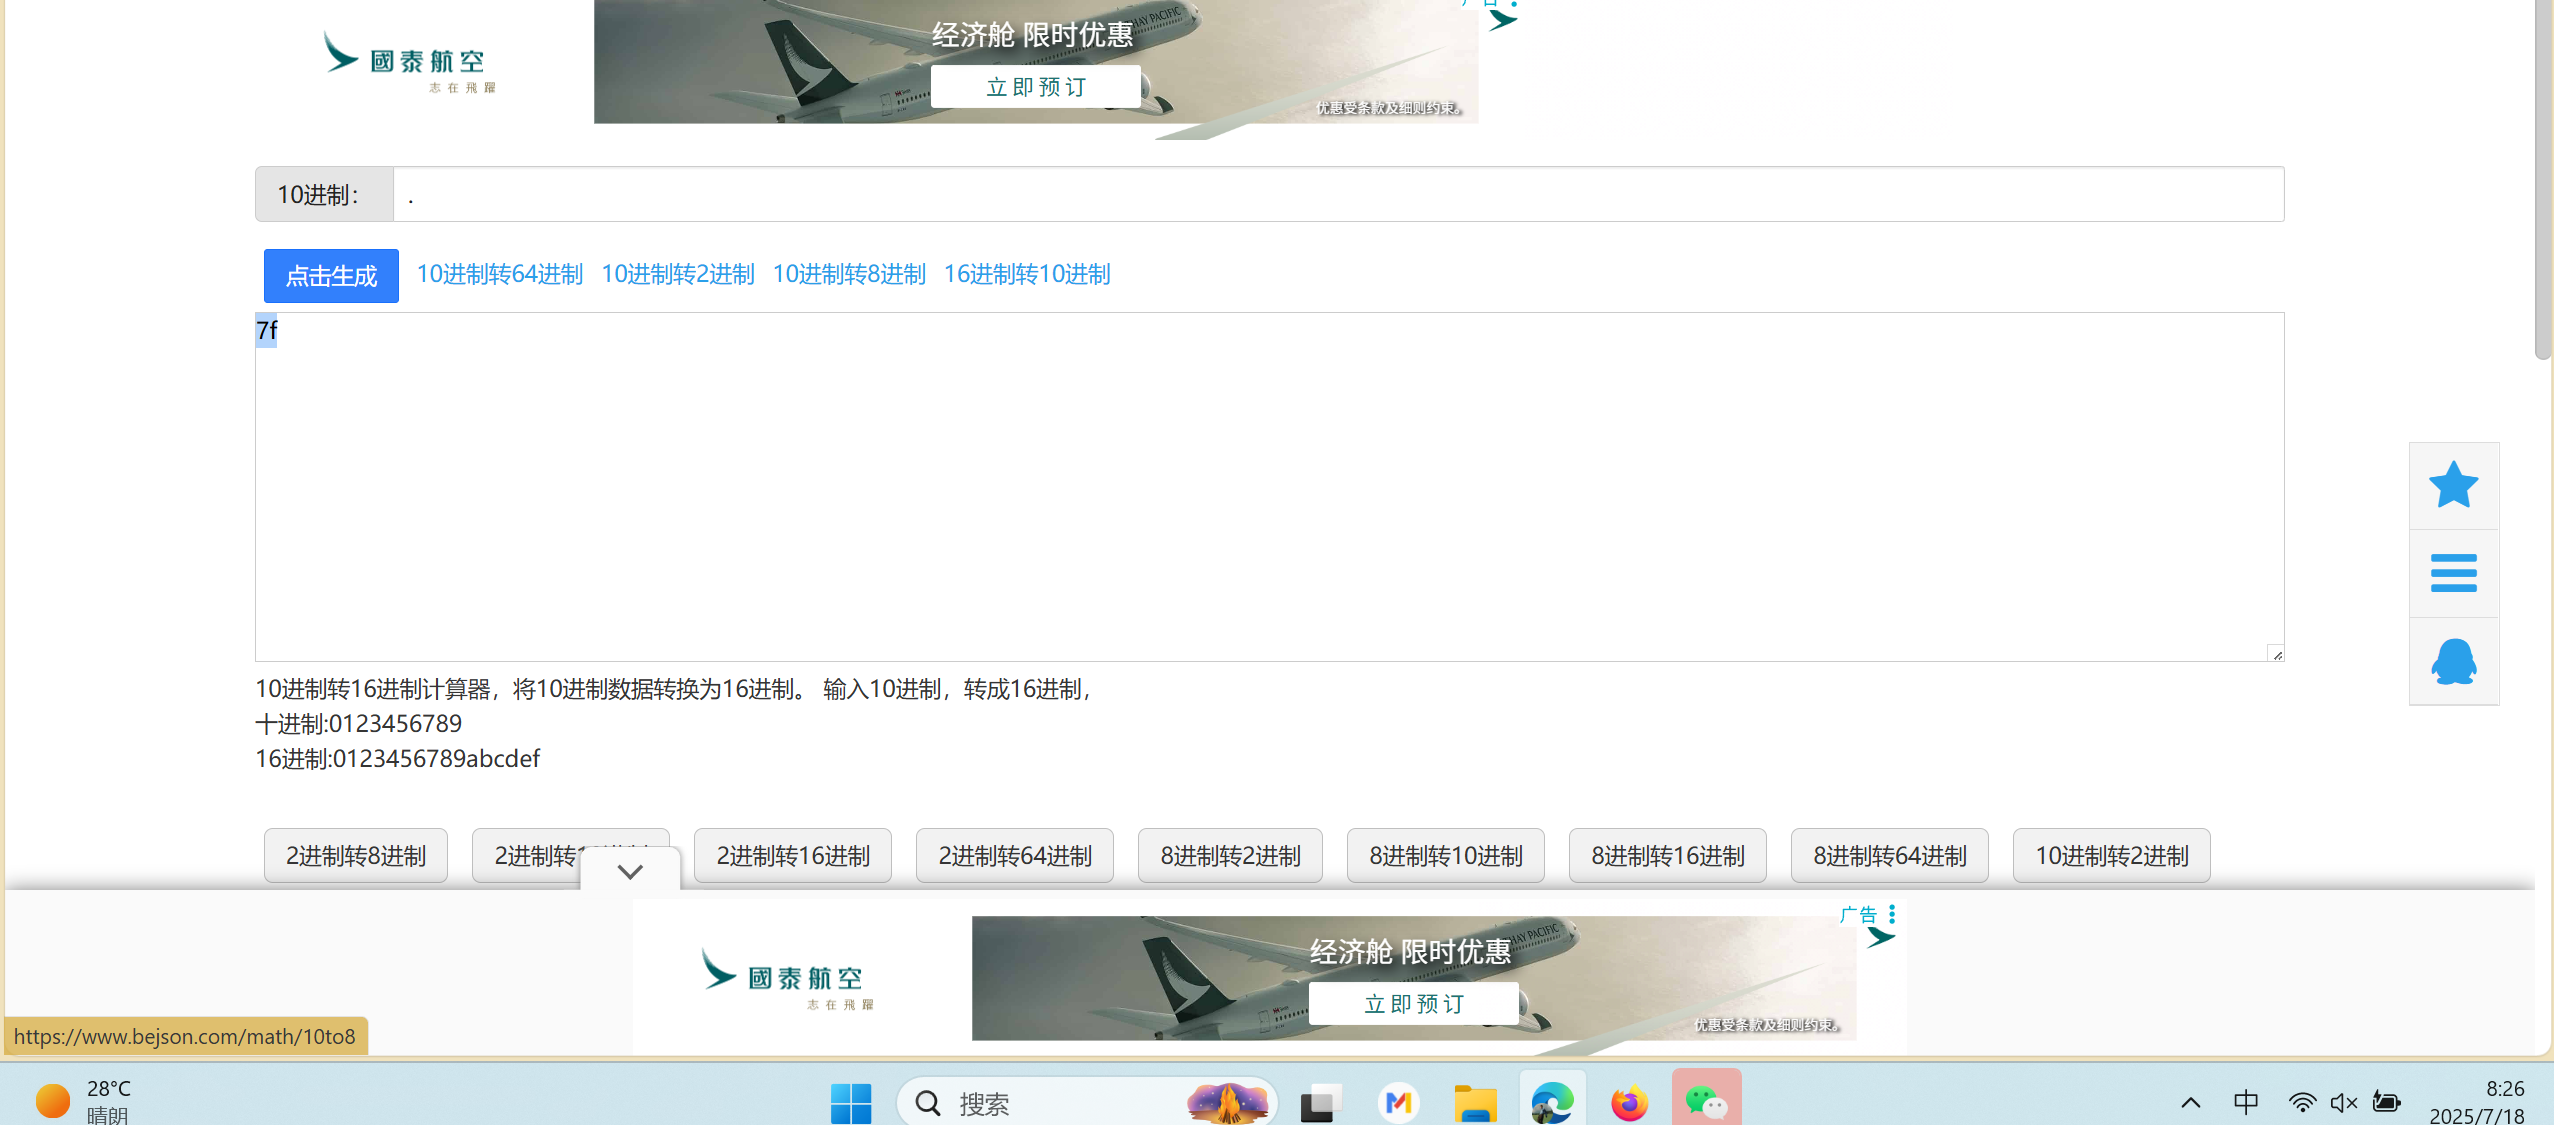This screenshot has width=2554, height=1125.
Task: Launch Firefox from the taskbar
Action: tap(1627, 1102)
